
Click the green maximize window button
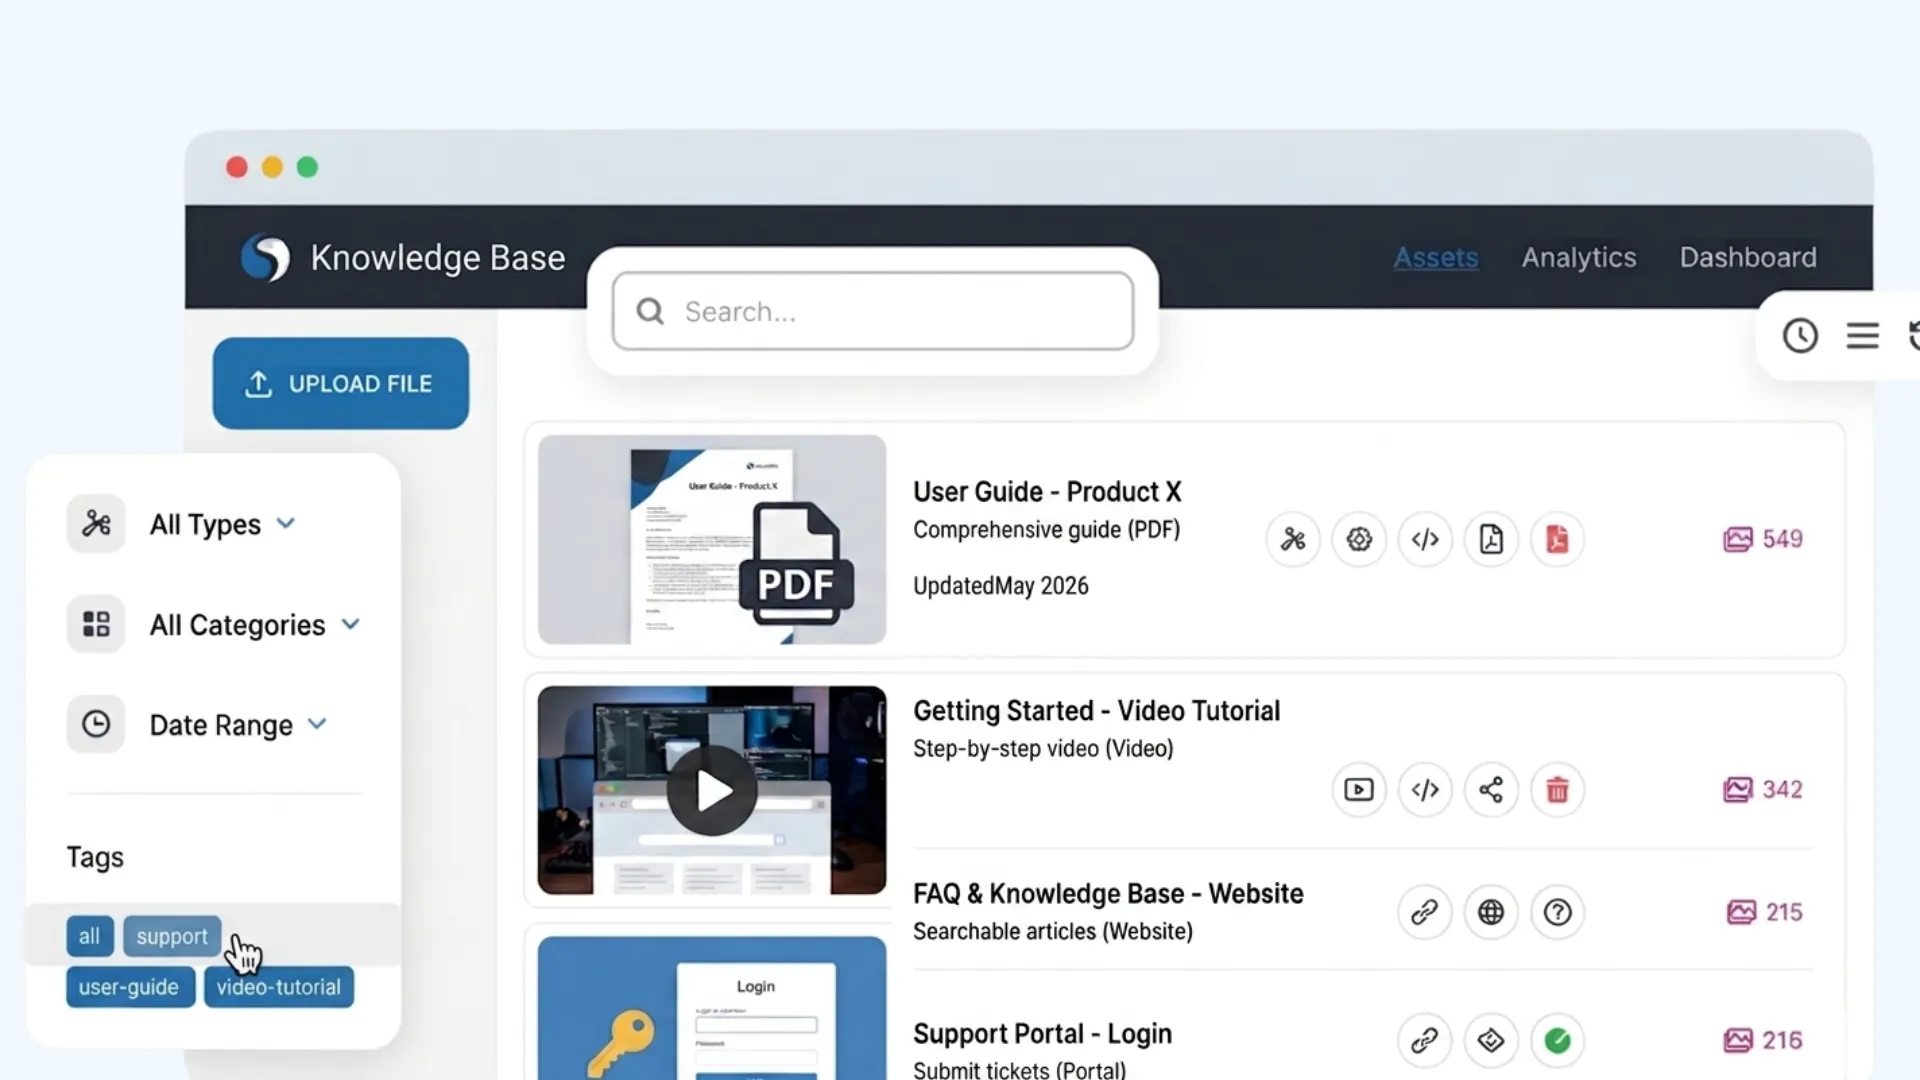coord(308,168)
